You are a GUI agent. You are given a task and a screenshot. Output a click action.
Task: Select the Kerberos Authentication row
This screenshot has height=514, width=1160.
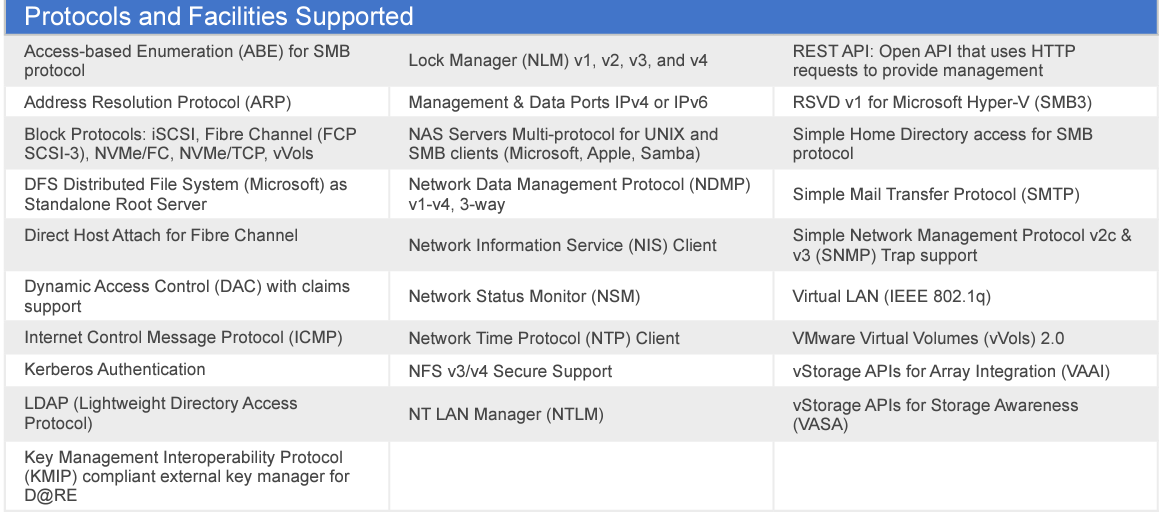pos(115,369)
